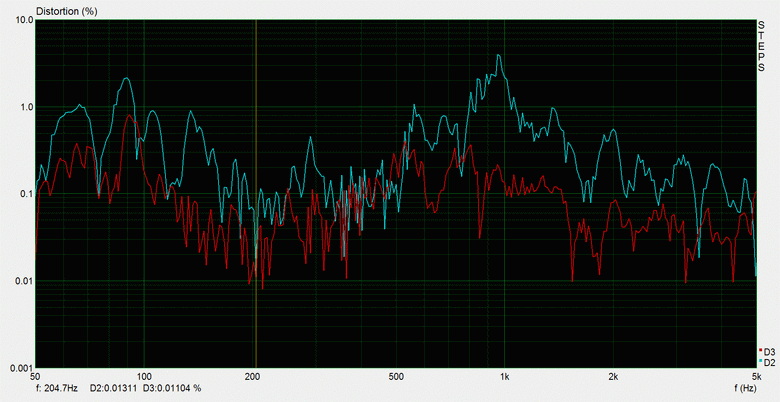Image resolution: width=780 pixels, height=402 pixels.
Task: Click the '5k' frequency axis label
Action: click(757, 377)
